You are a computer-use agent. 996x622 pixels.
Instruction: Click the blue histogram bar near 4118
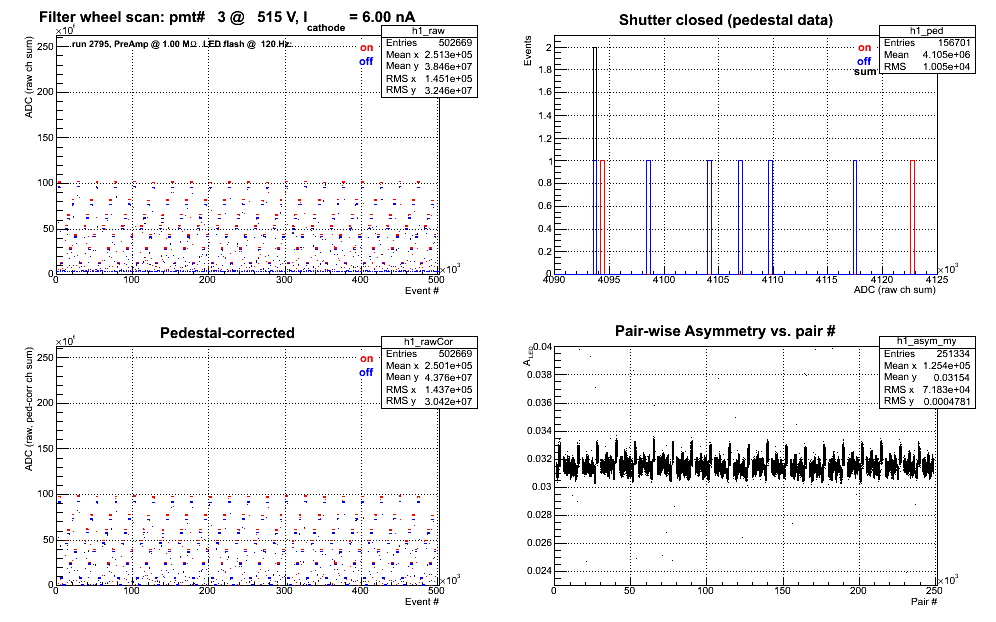855,217
